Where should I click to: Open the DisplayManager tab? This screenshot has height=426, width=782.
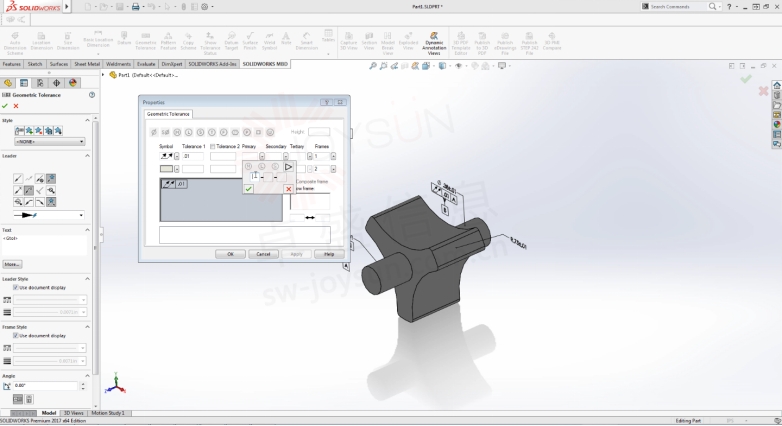(x=73, y=83)
